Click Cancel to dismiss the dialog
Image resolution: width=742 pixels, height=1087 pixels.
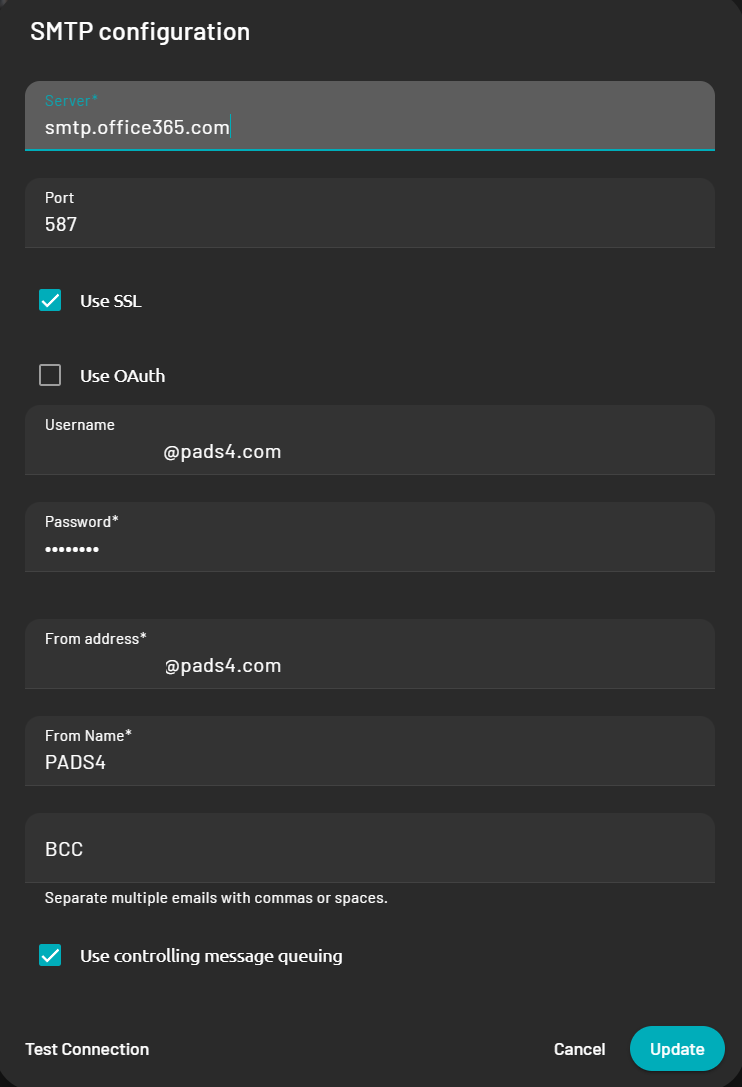579,1049
